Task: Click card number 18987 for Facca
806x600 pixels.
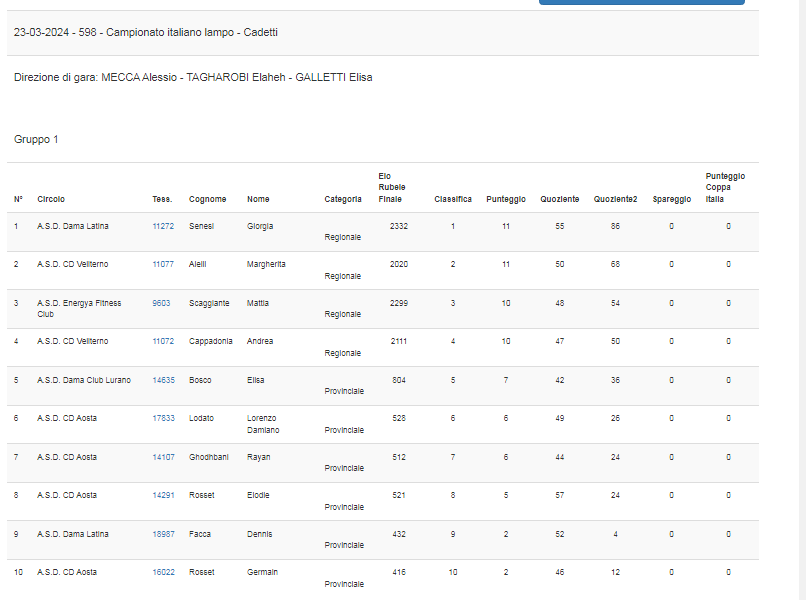Action: tap(163, 534)
